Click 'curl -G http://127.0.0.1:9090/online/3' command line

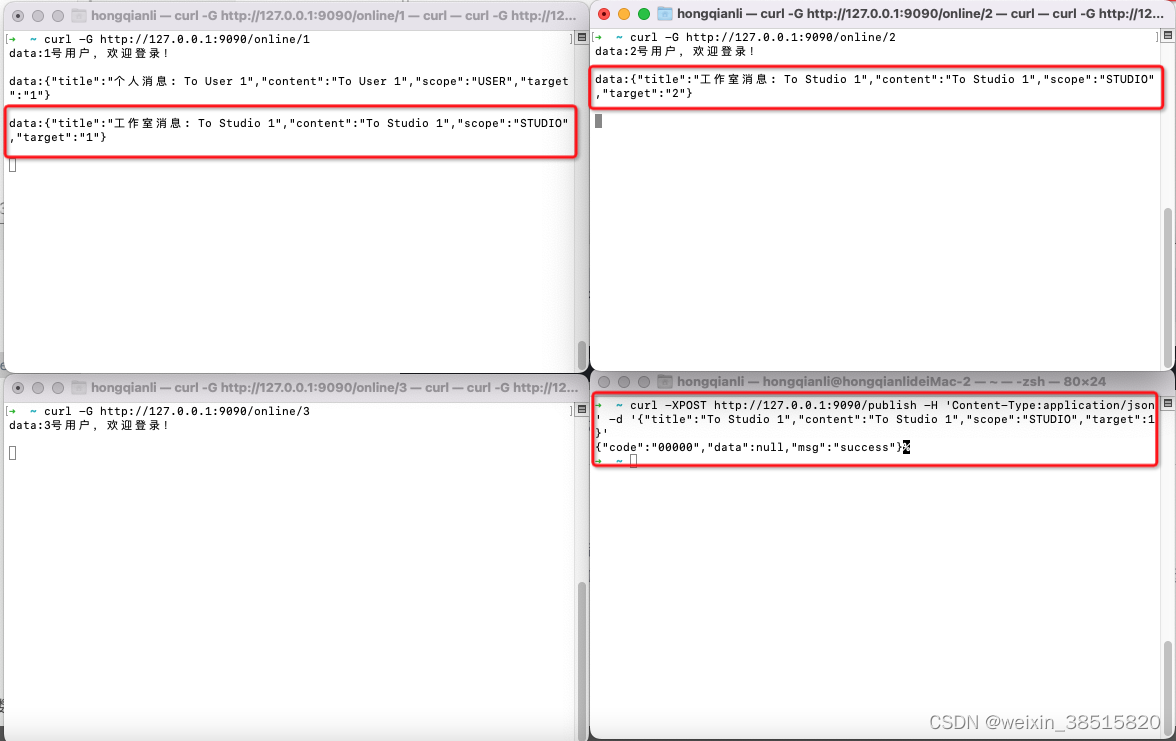[176, 411]
